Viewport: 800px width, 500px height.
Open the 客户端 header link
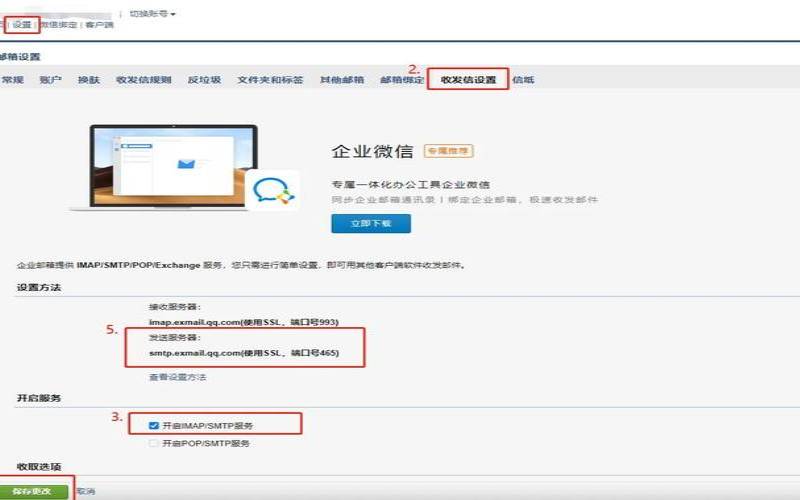point(99,24)
